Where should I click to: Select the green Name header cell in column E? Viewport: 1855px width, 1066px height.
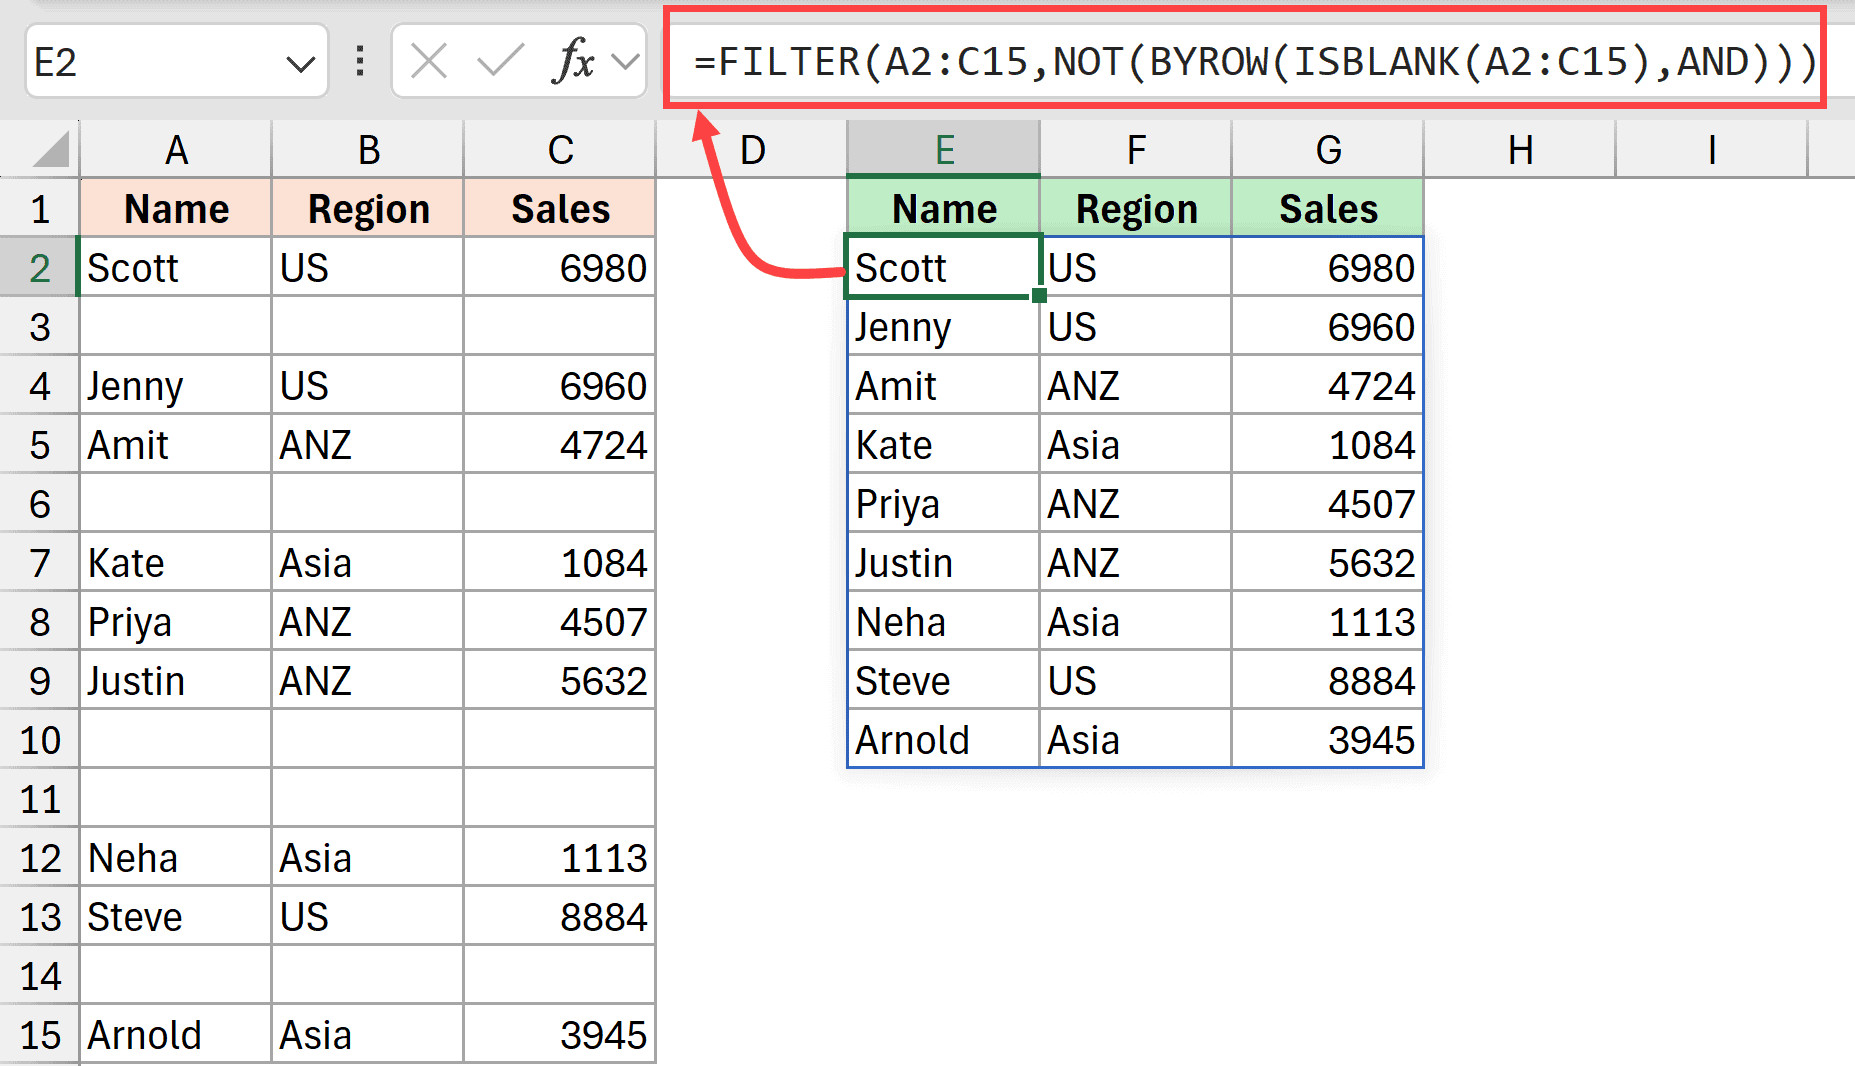[x=943, y=208]
